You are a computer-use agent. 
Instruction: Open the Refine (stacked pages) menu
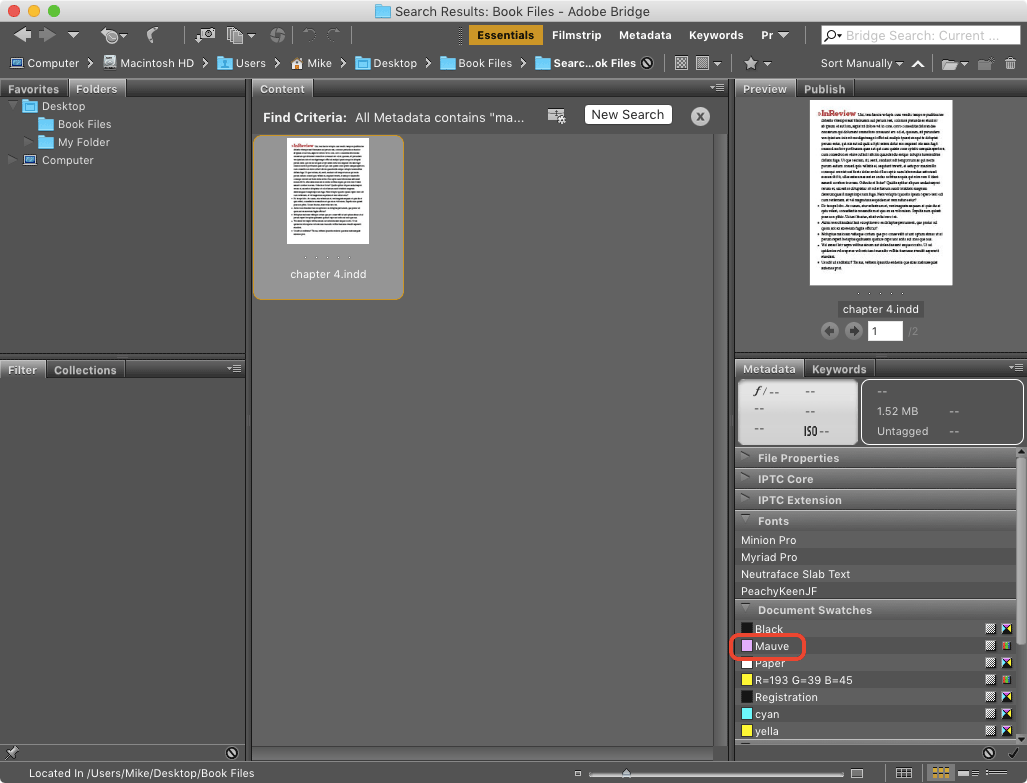click(240, 35)
